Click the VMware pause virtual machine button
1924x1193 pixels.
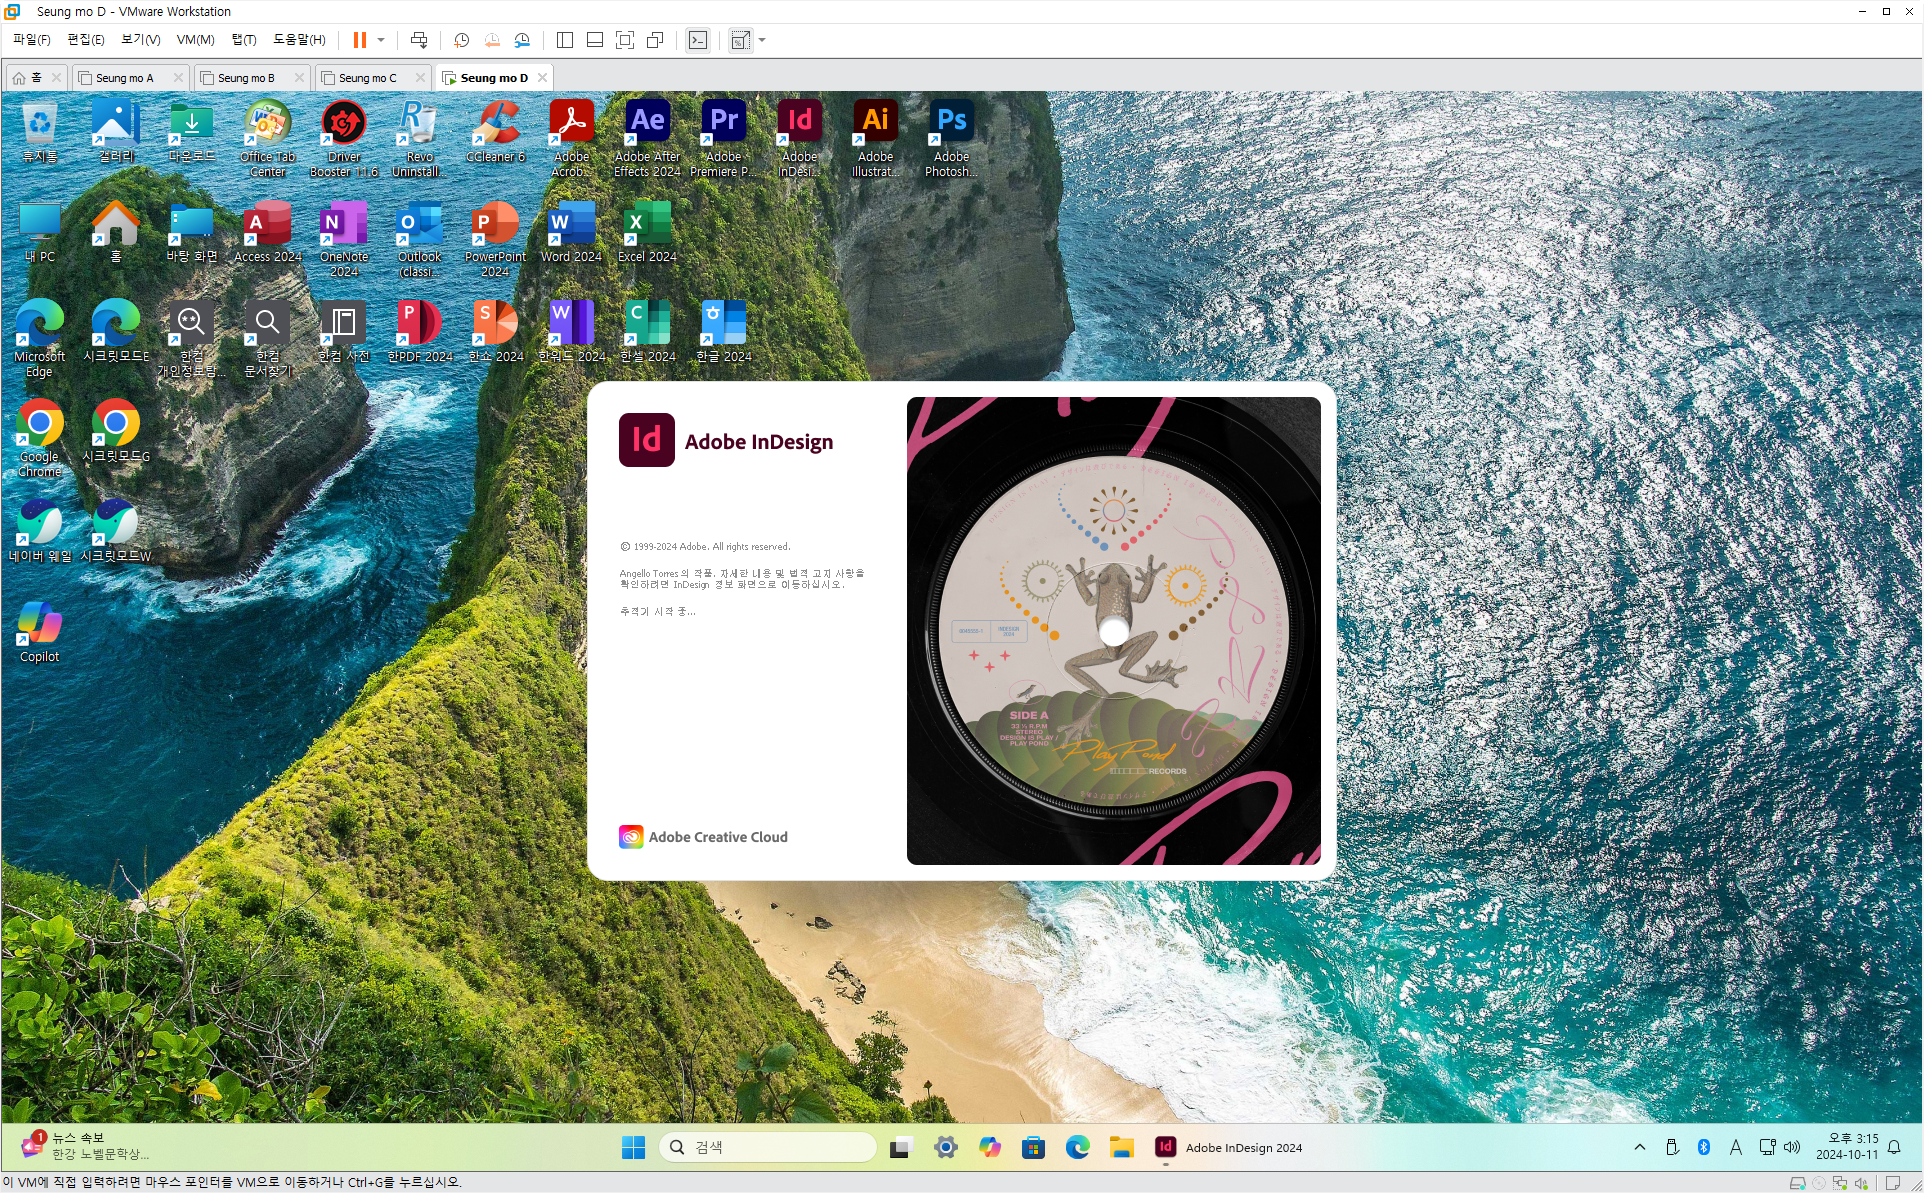(x=359, y=40)
